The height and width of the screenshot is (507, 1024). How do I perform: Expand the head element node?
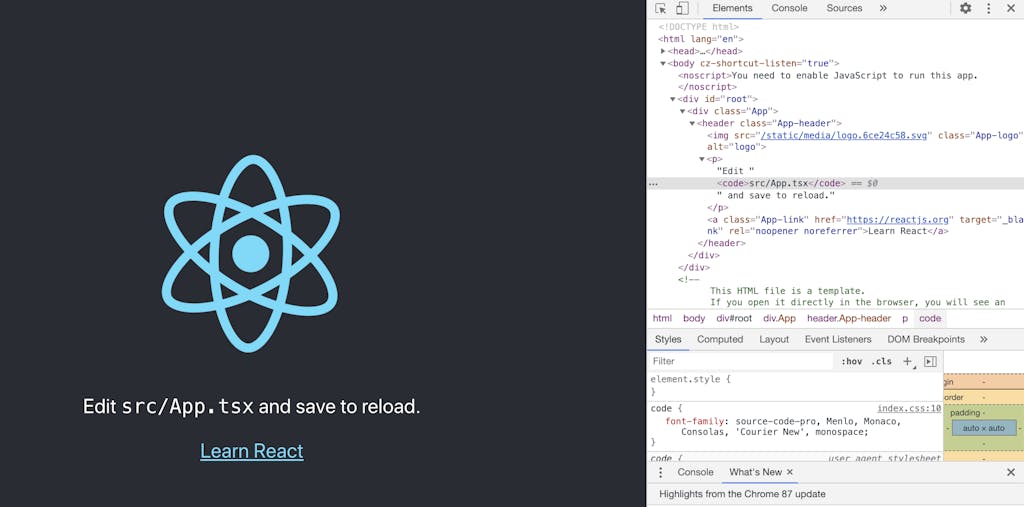click(x=663, y=51)
